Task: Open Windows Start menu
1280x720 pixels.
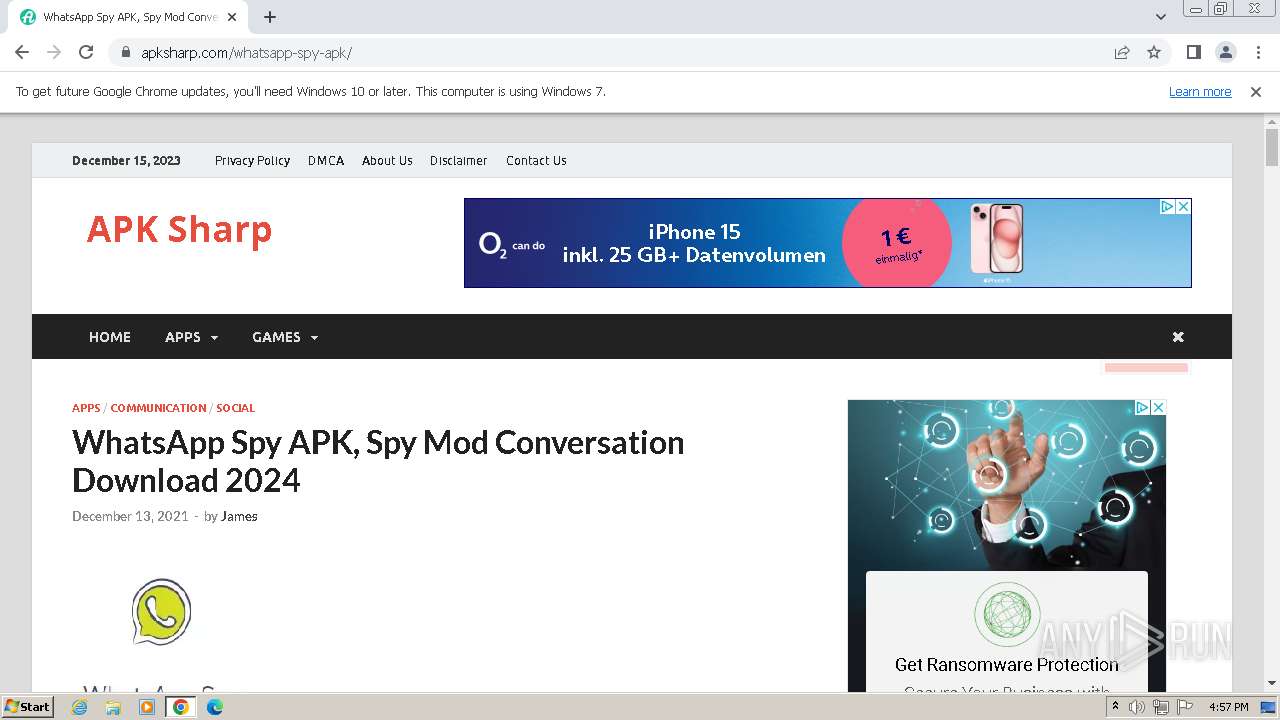Action: pos(27,707)
